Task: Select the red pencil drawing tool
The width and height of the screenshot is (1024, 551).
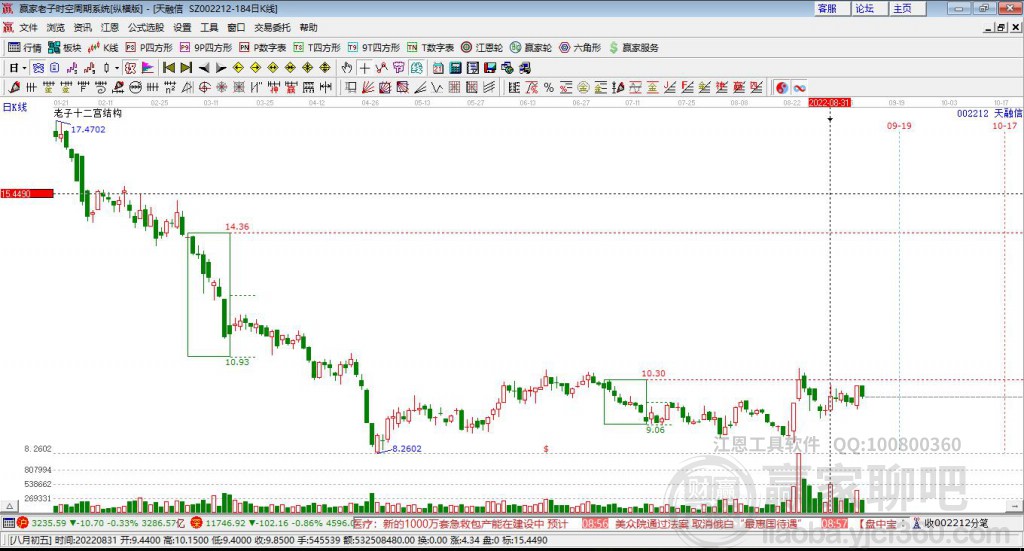Action: coord(14,87)
